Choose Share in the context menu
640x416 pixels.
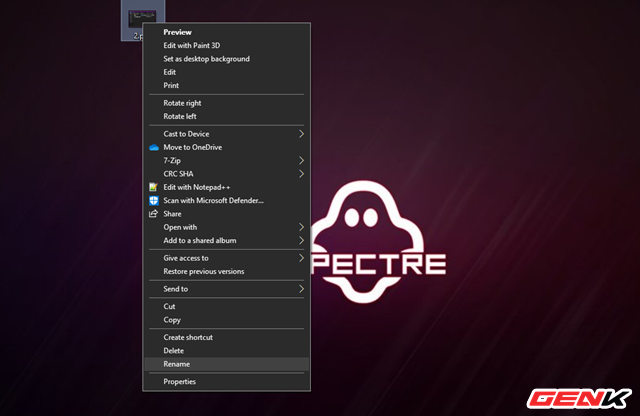click(227, 214)
